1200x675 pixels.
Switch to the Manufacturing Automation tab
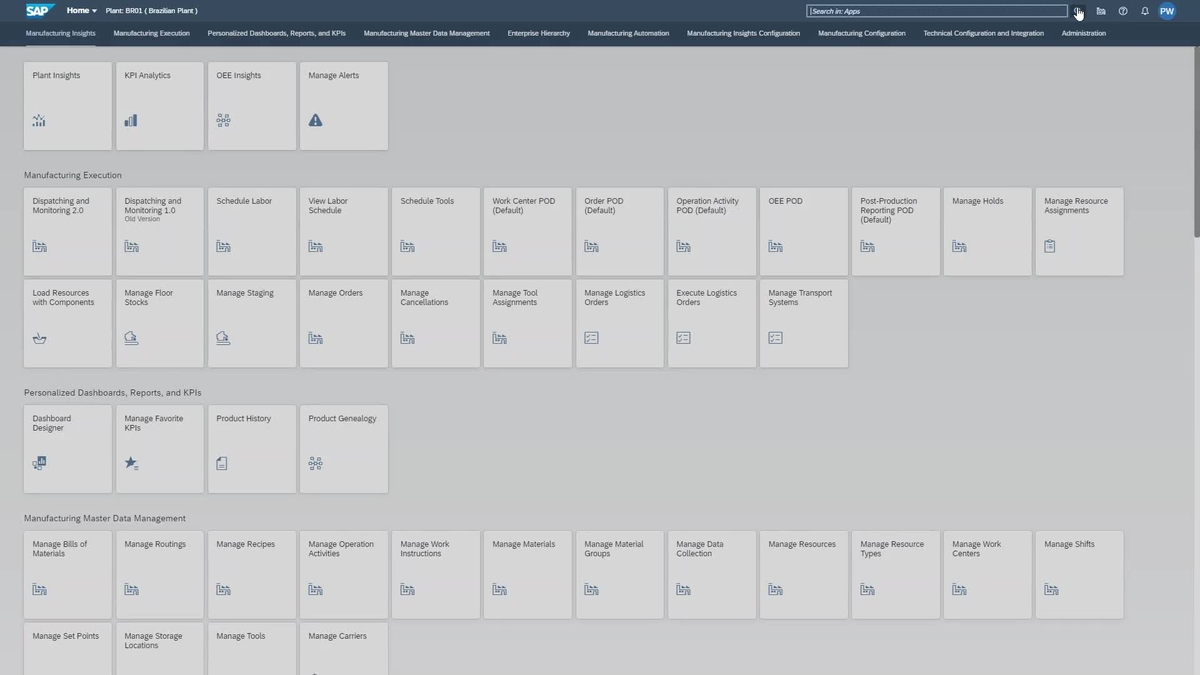[x=628, y=33]
